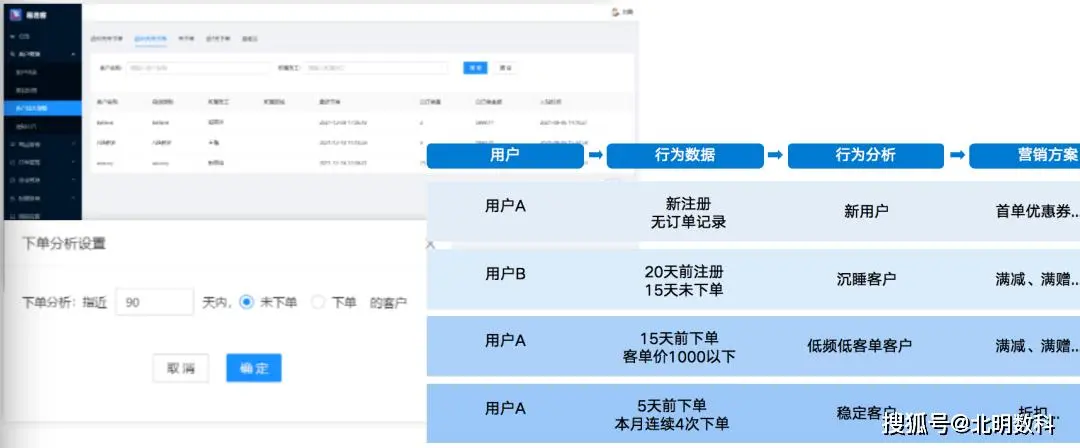This screenshot has width=1080, height=448.
Task: Click 用户A in the 新用户 row
Action: point(505,206)
